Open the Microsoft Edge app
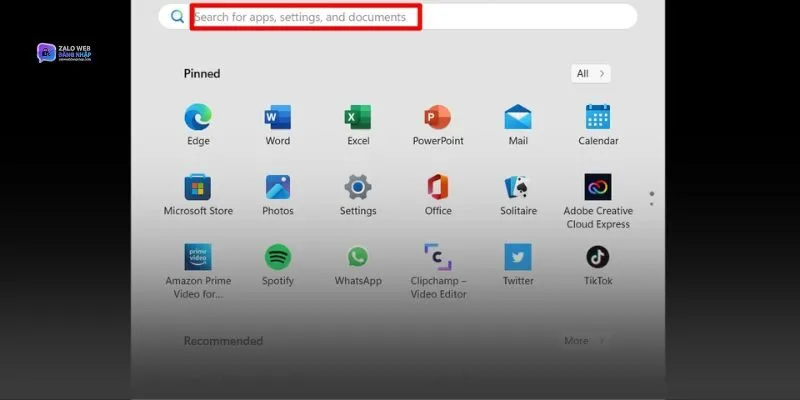Image resolution: width=800 pixels, height=400 pixels. pyautogui.click(x=198, y=118)
